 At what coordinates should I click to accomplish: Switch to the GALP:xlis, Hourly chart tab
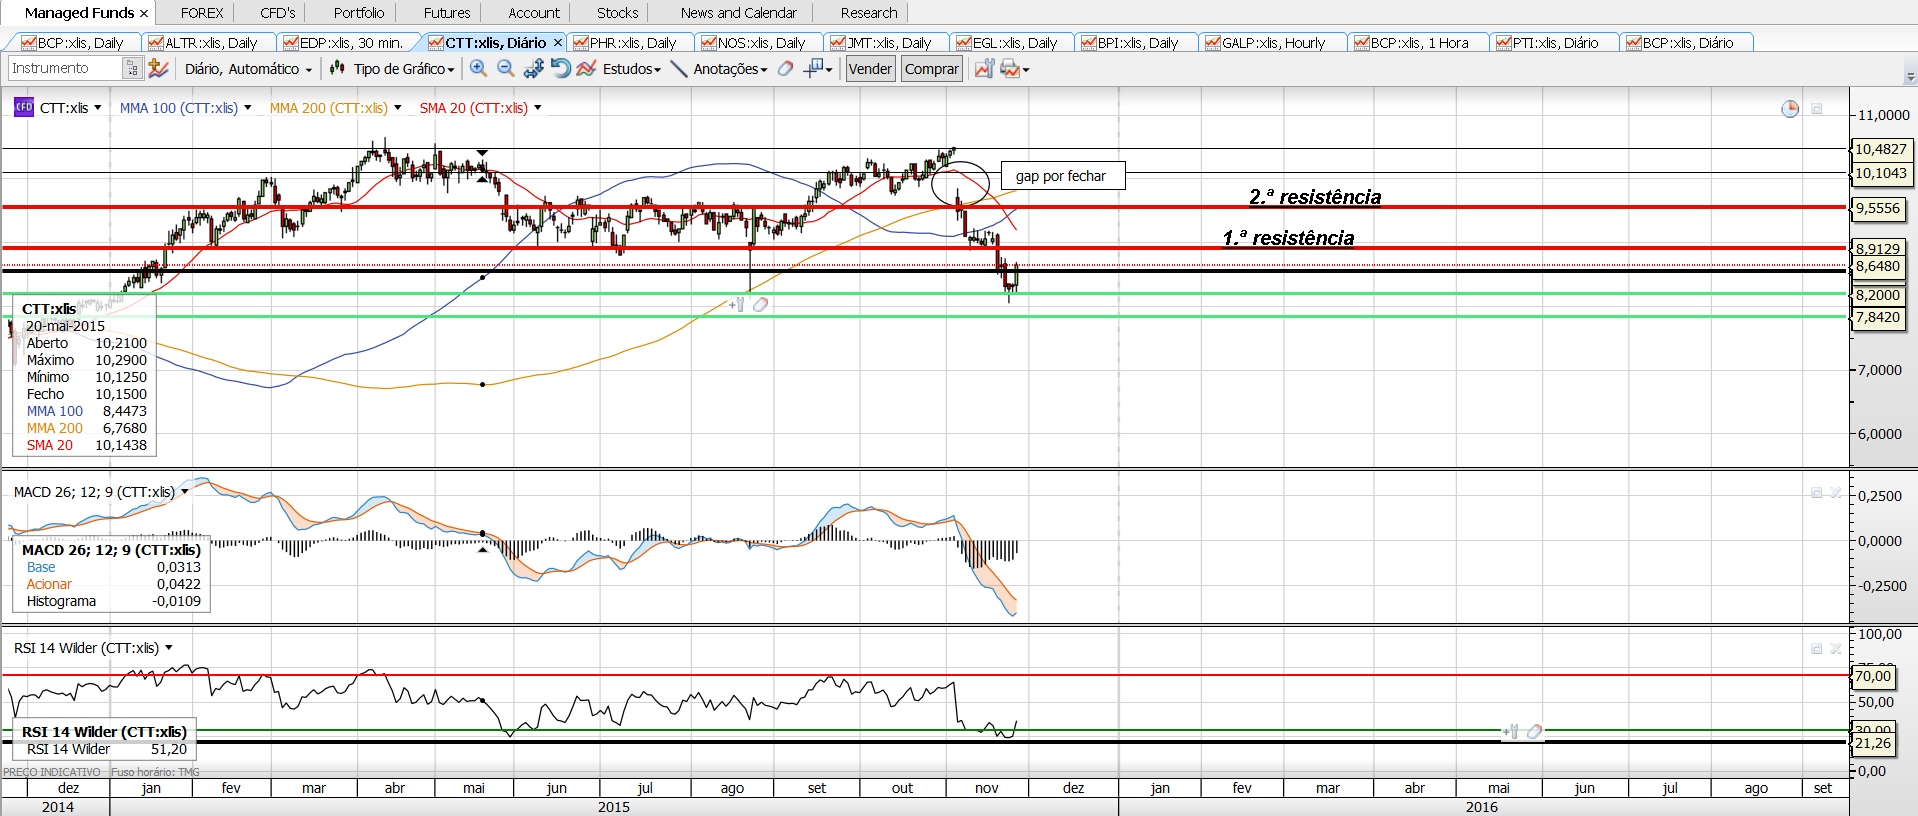tap(1272, 43)
